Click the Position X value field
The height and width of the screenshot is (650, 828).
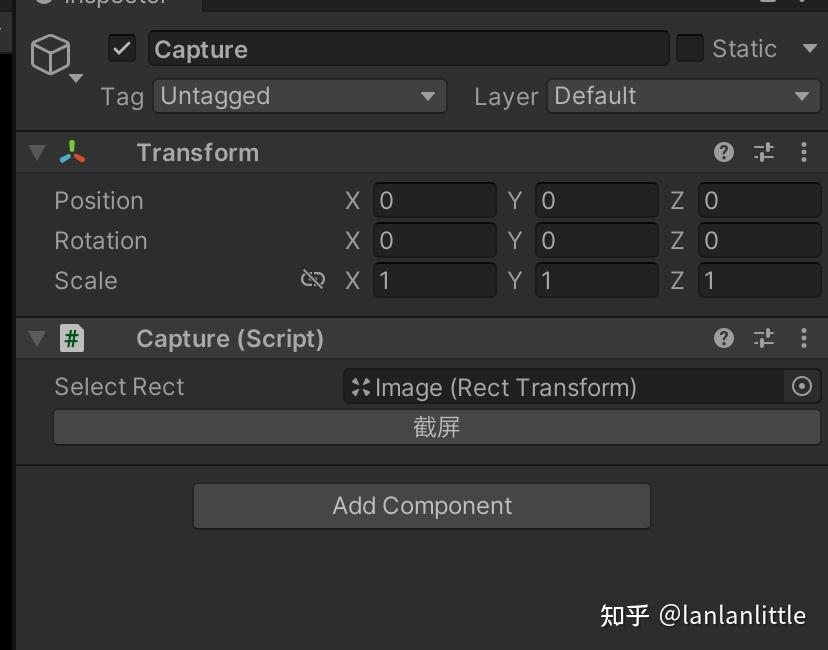(435, 200)
